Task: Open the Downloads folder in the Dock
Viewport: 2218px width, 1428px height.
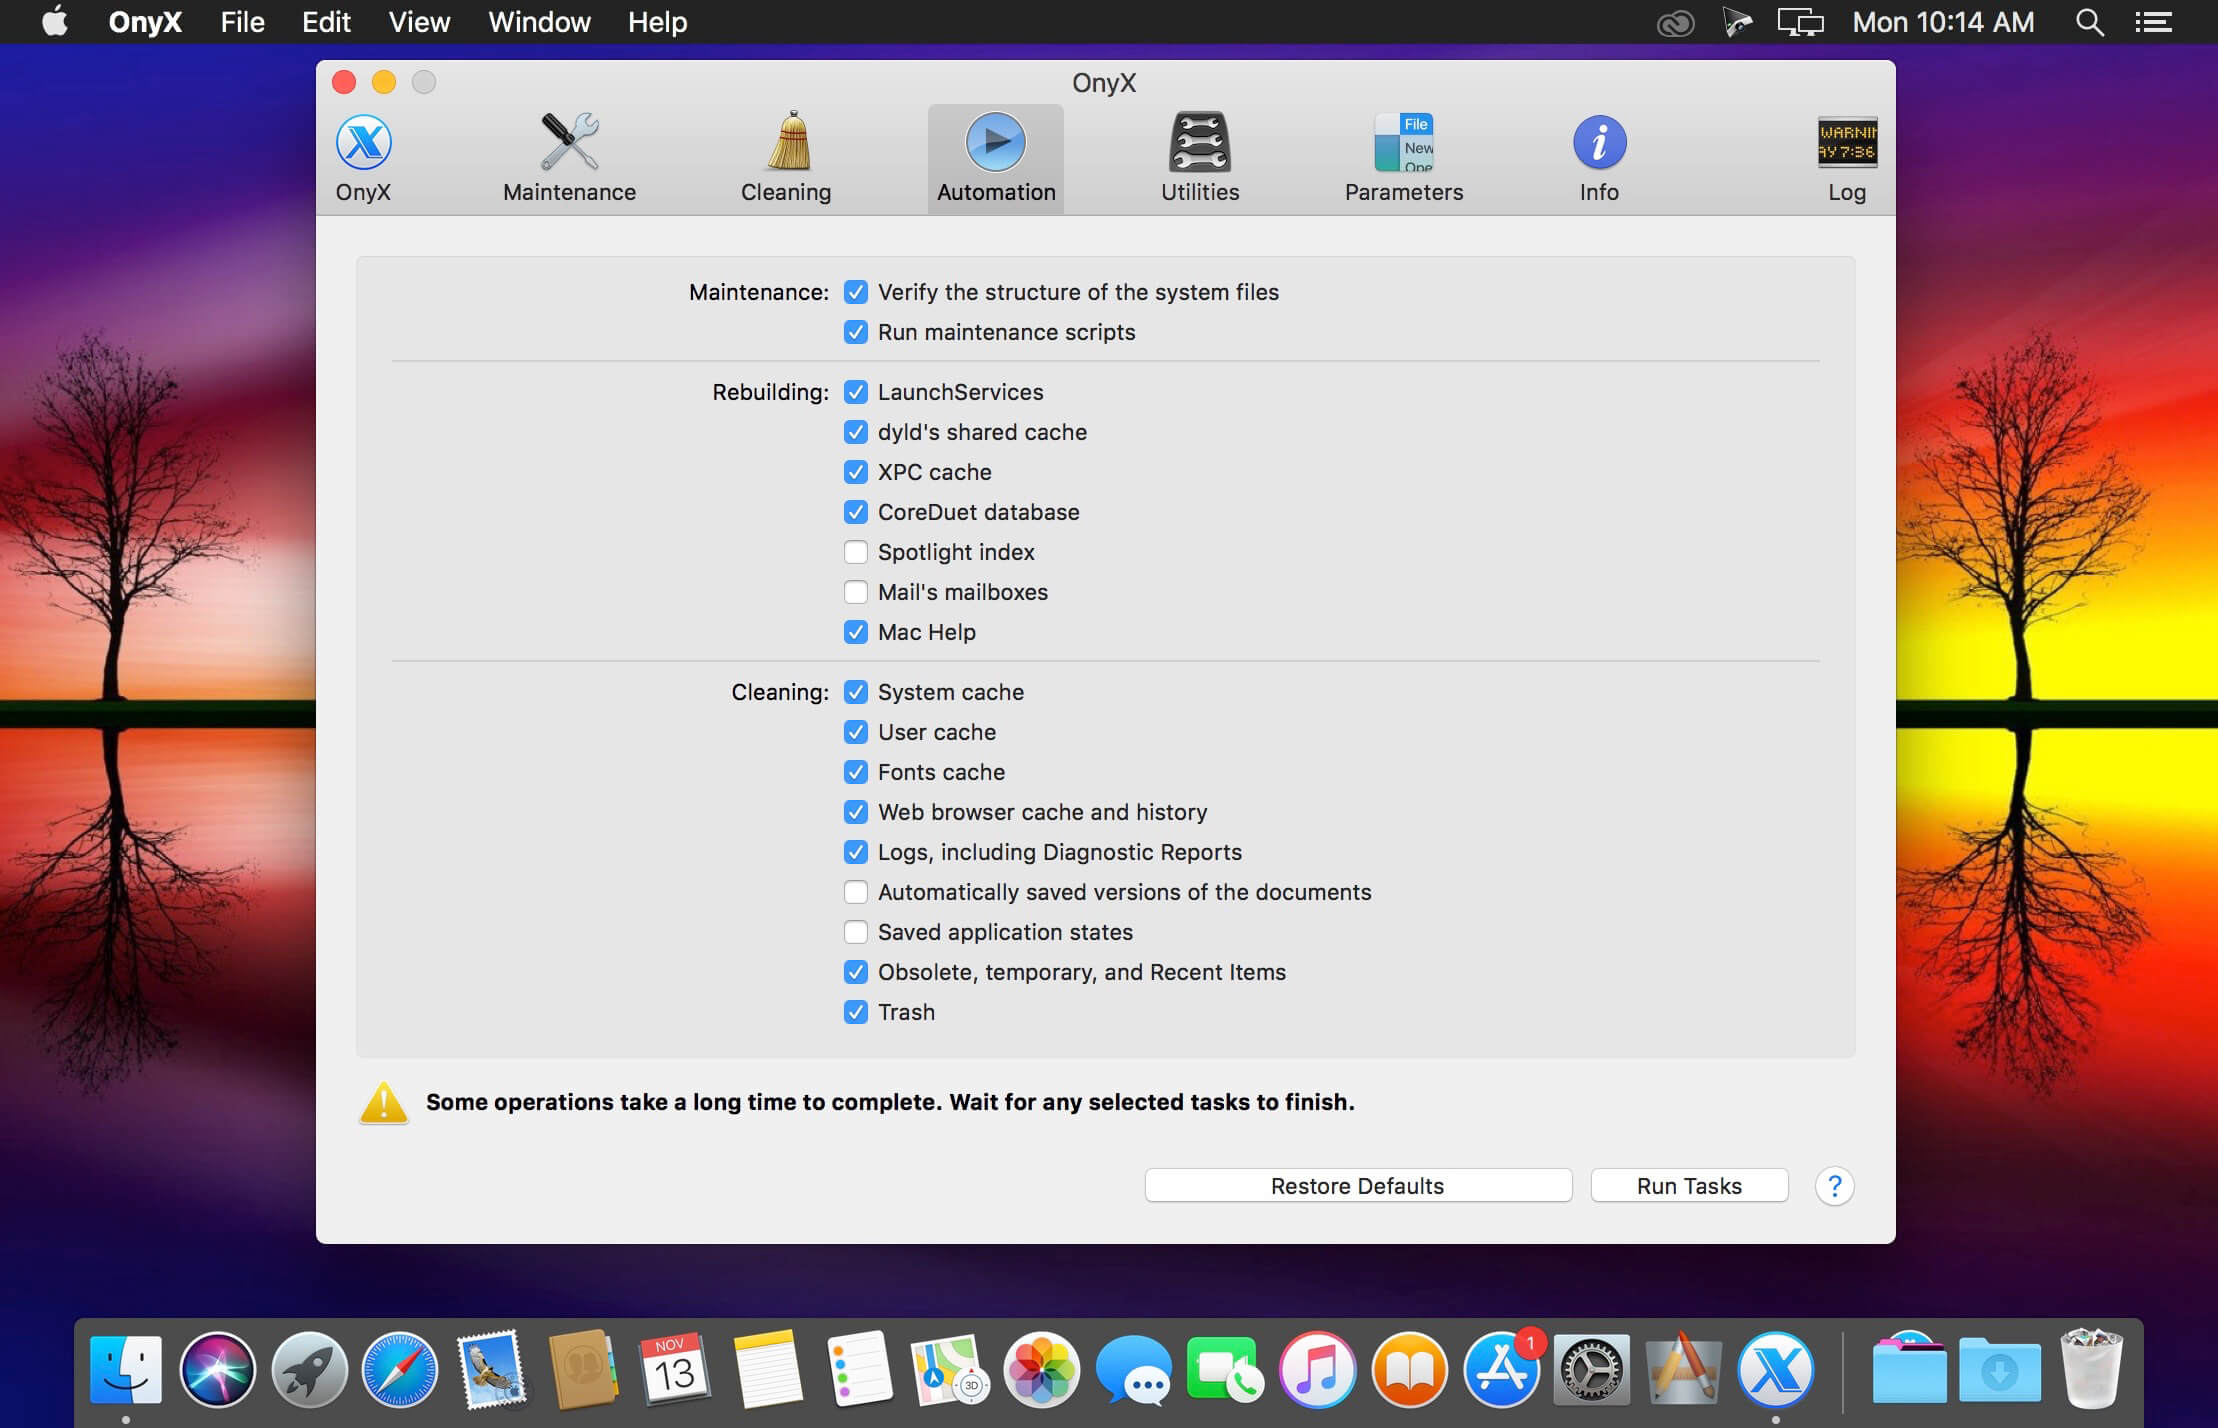Action: 2000,1369
